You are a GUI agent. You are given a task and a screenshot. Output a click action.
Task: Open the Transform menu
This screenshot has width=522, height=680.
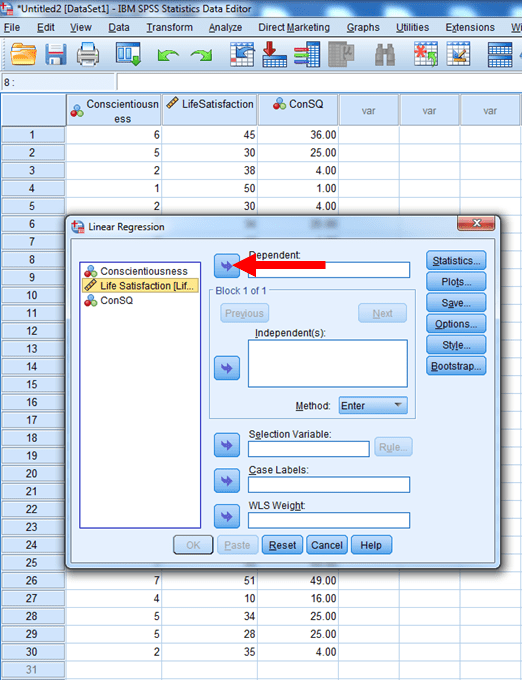[x=169, y=27]
